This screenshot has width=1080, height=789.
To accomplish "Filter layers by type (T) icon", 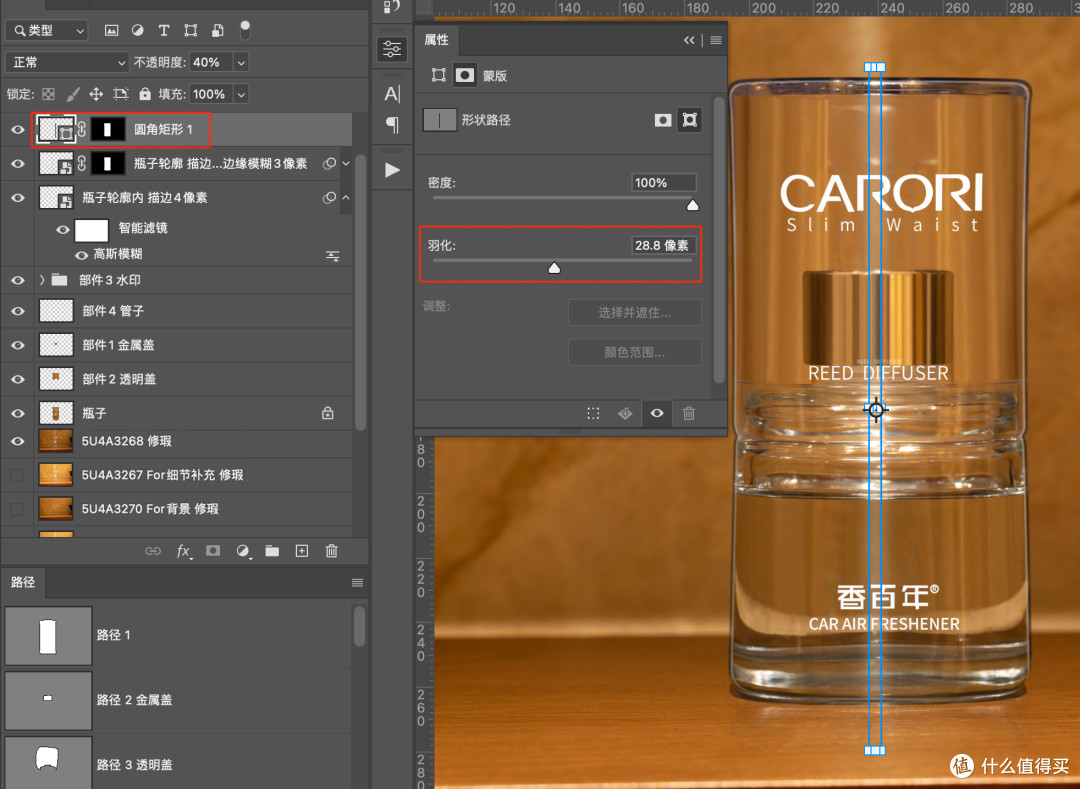I will coord(164,30).
